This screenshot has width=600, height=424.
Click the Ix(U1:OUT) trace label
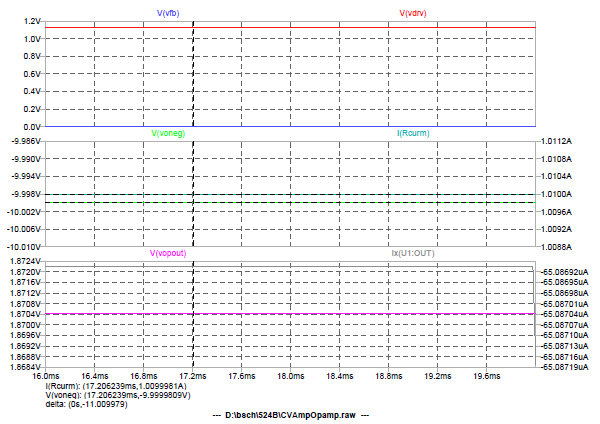[413, 253]
